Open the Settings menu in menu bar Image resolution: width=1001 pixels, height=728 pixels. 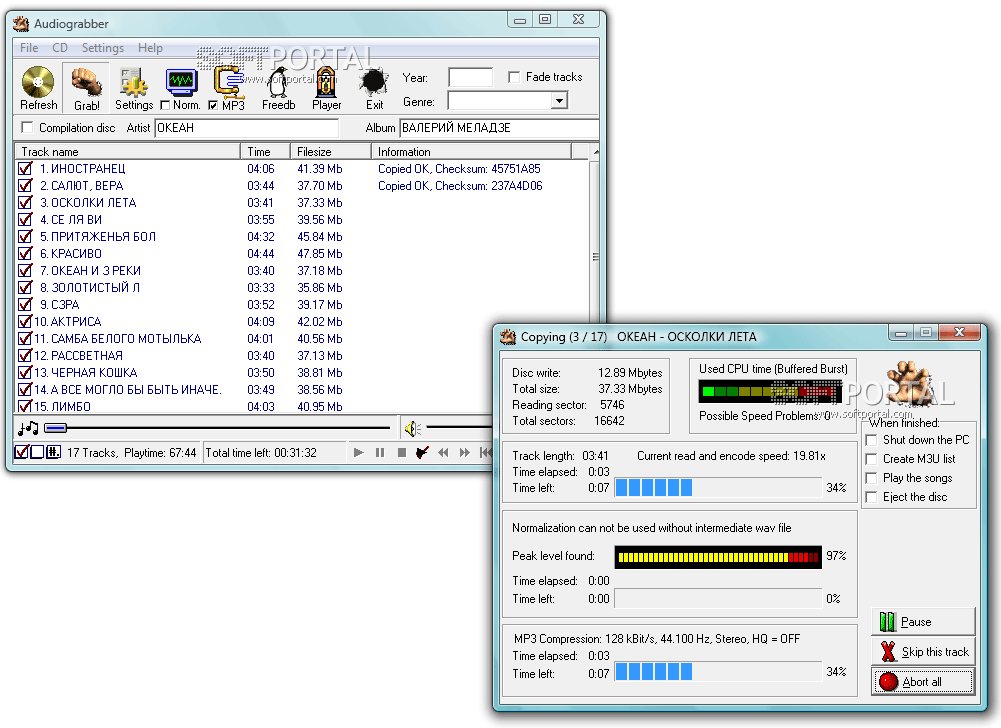(103, 48)
